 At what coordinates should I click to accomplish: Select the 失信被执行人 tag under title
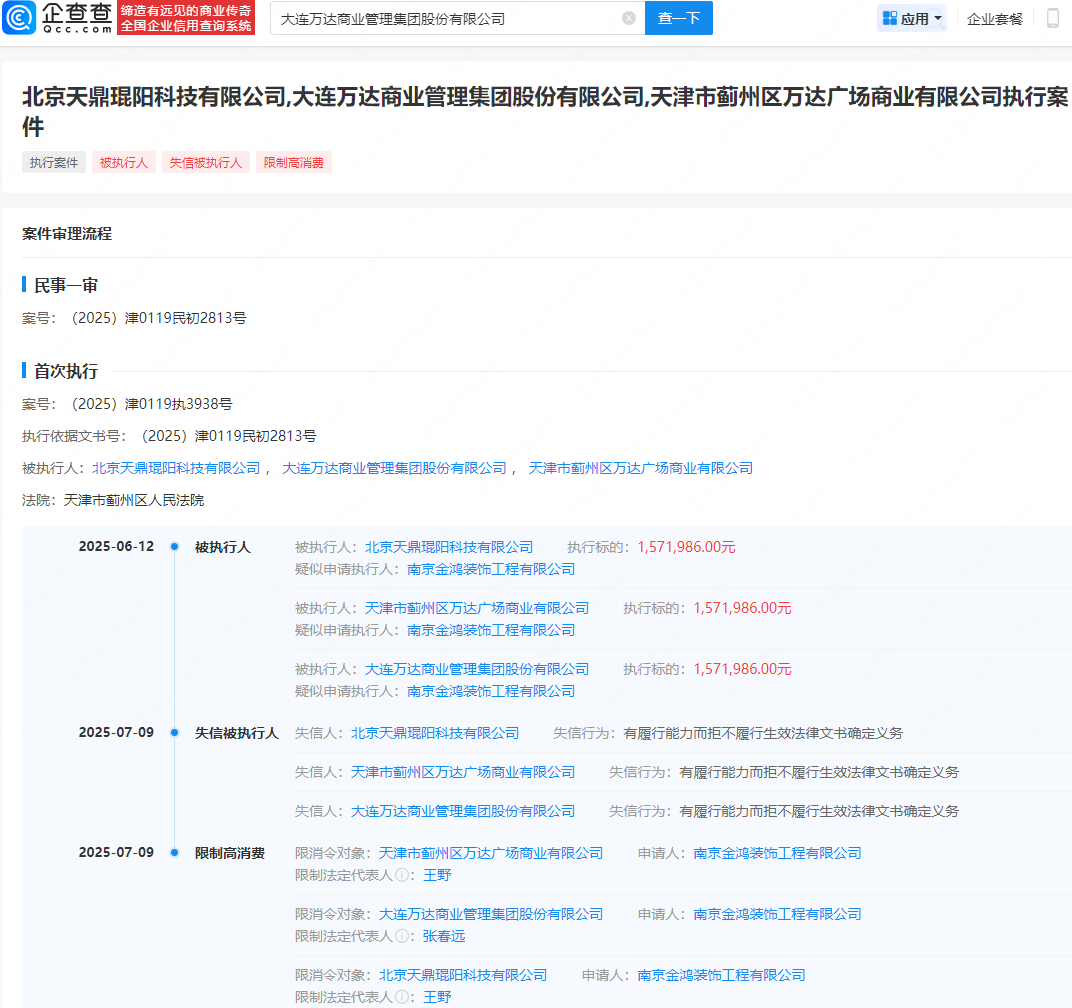pos(205,162)
